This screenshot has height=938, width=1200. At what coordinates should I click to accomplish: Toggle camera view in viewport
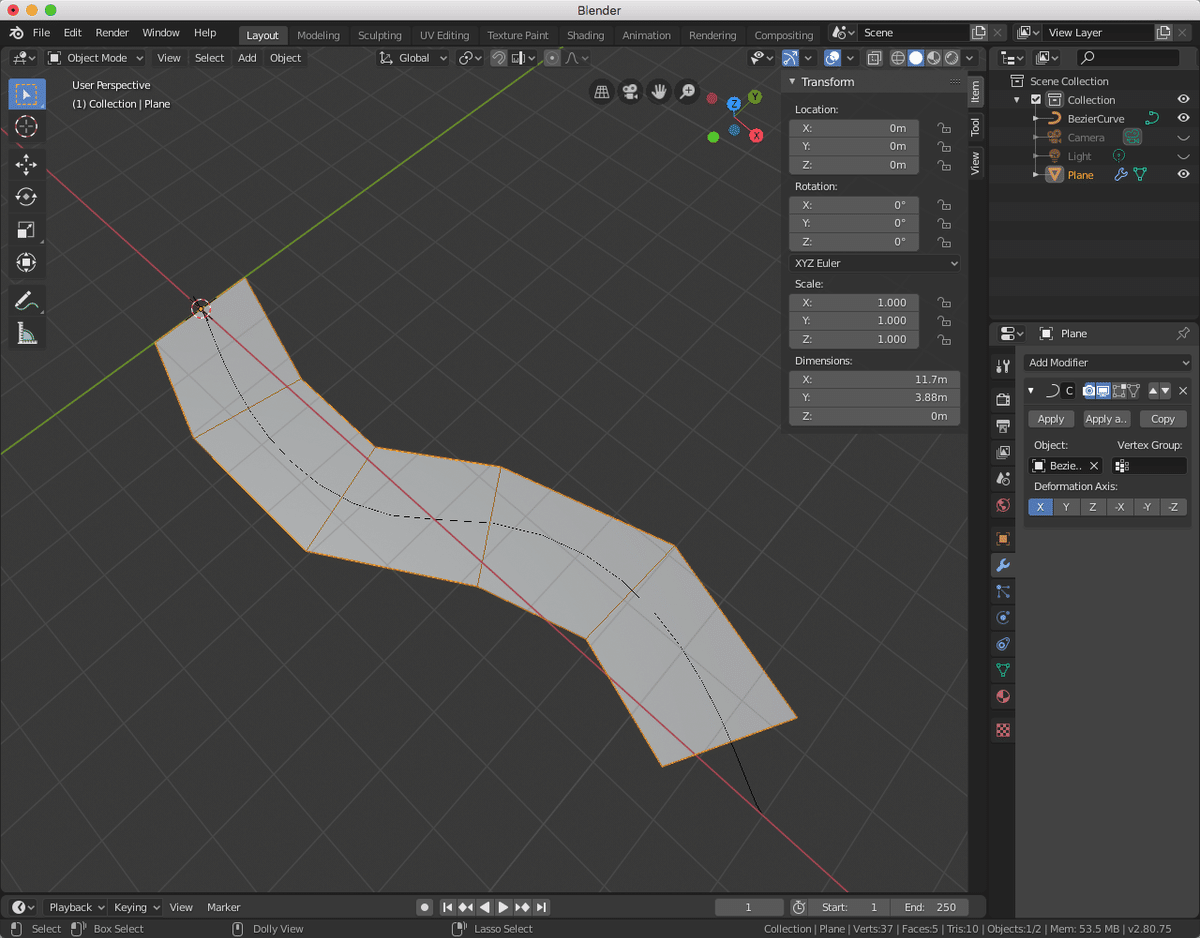click(x=630, y=92)
